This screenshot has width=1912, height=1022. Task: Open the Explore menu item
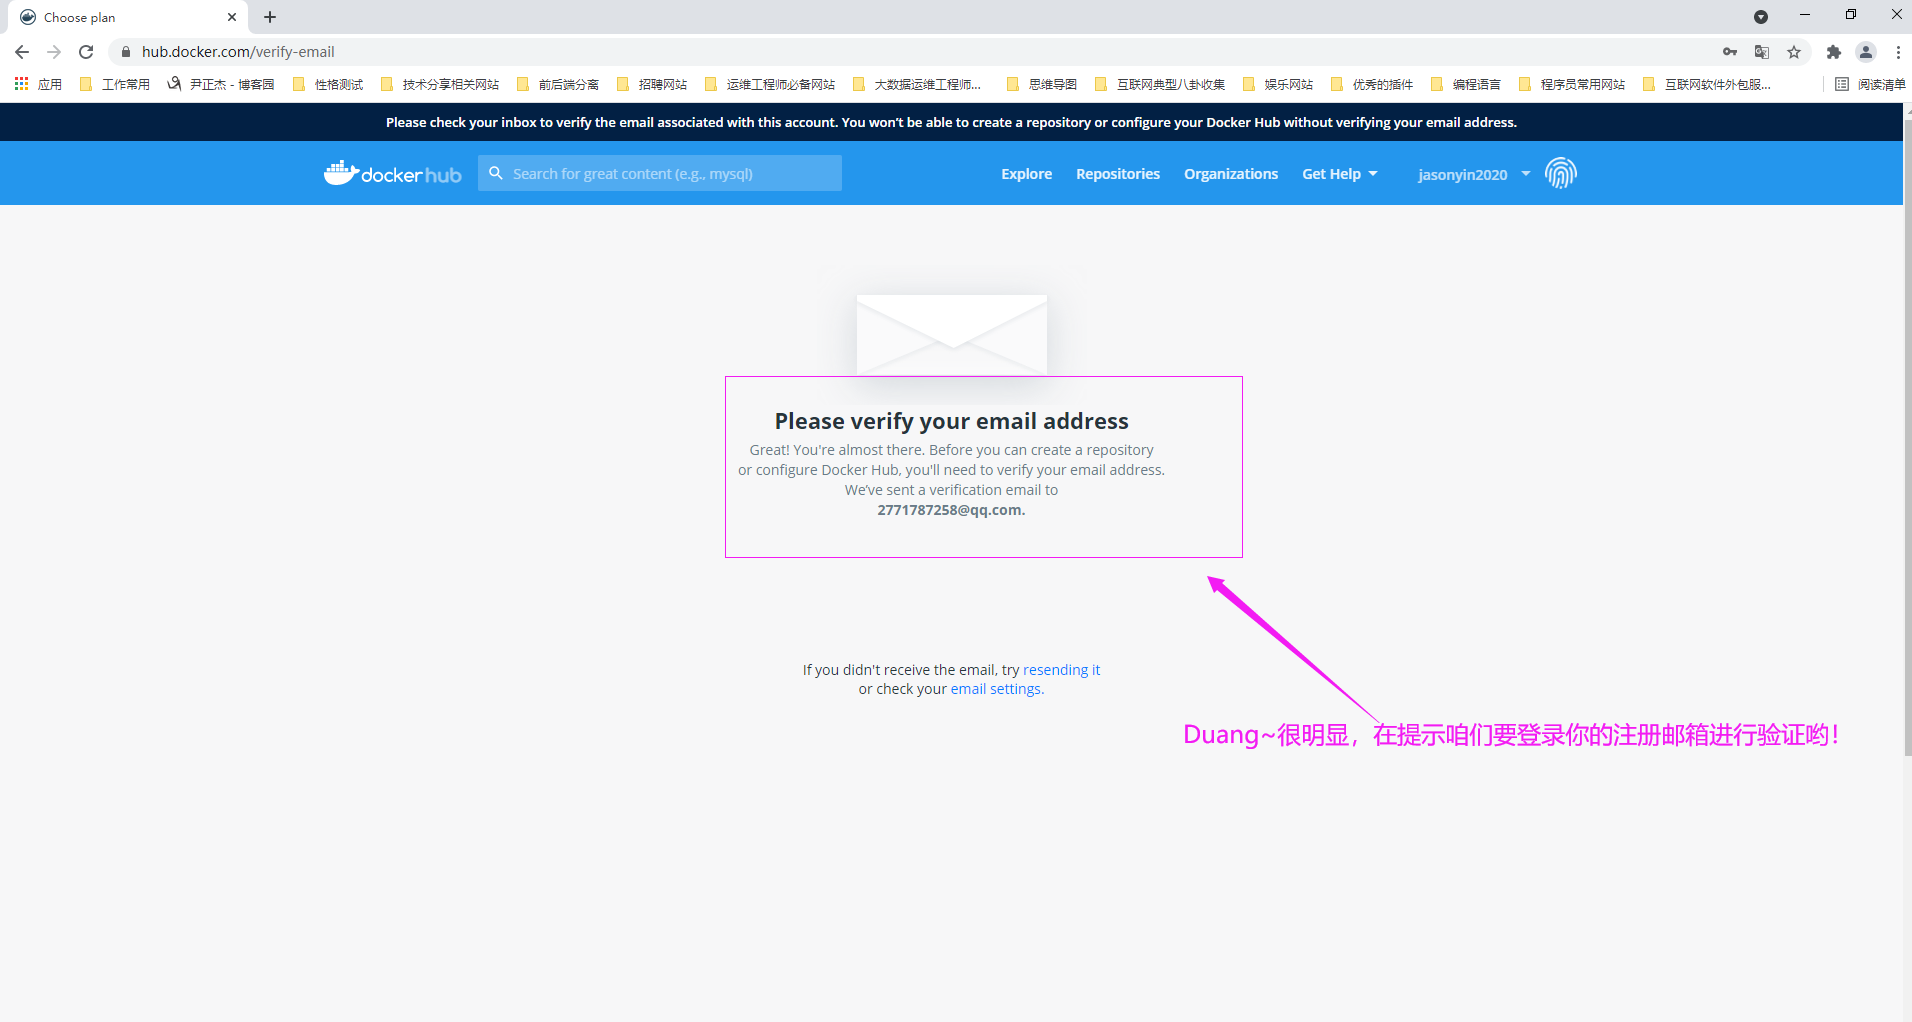1026,174
